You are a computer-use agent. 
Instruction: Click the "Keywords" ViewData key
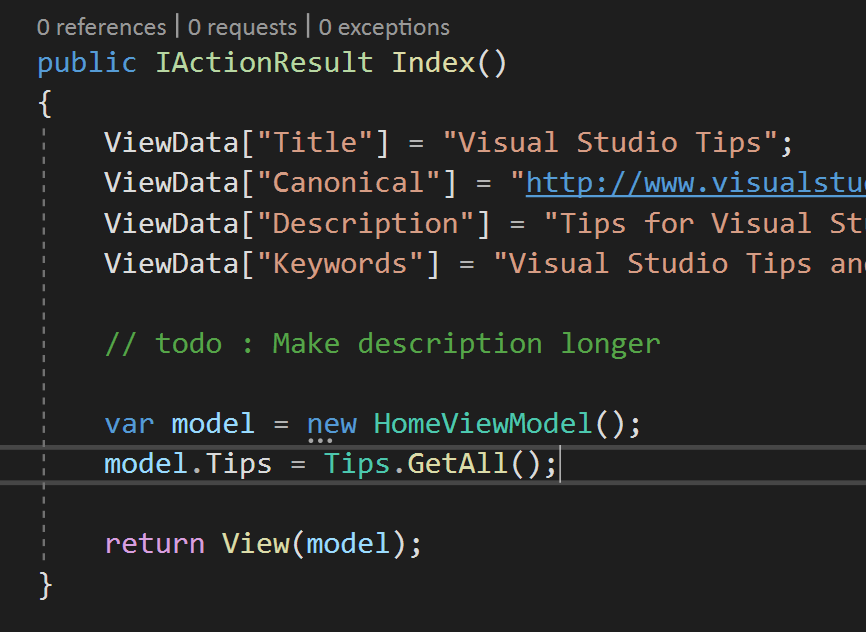(340, 264)
